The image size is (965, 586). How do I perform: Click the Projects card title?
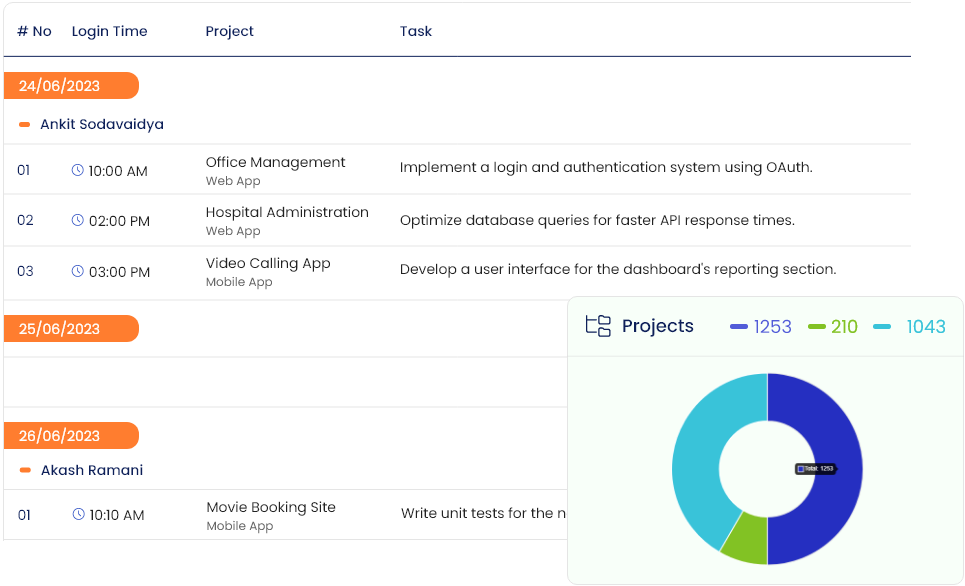click(x=657, y=326)
